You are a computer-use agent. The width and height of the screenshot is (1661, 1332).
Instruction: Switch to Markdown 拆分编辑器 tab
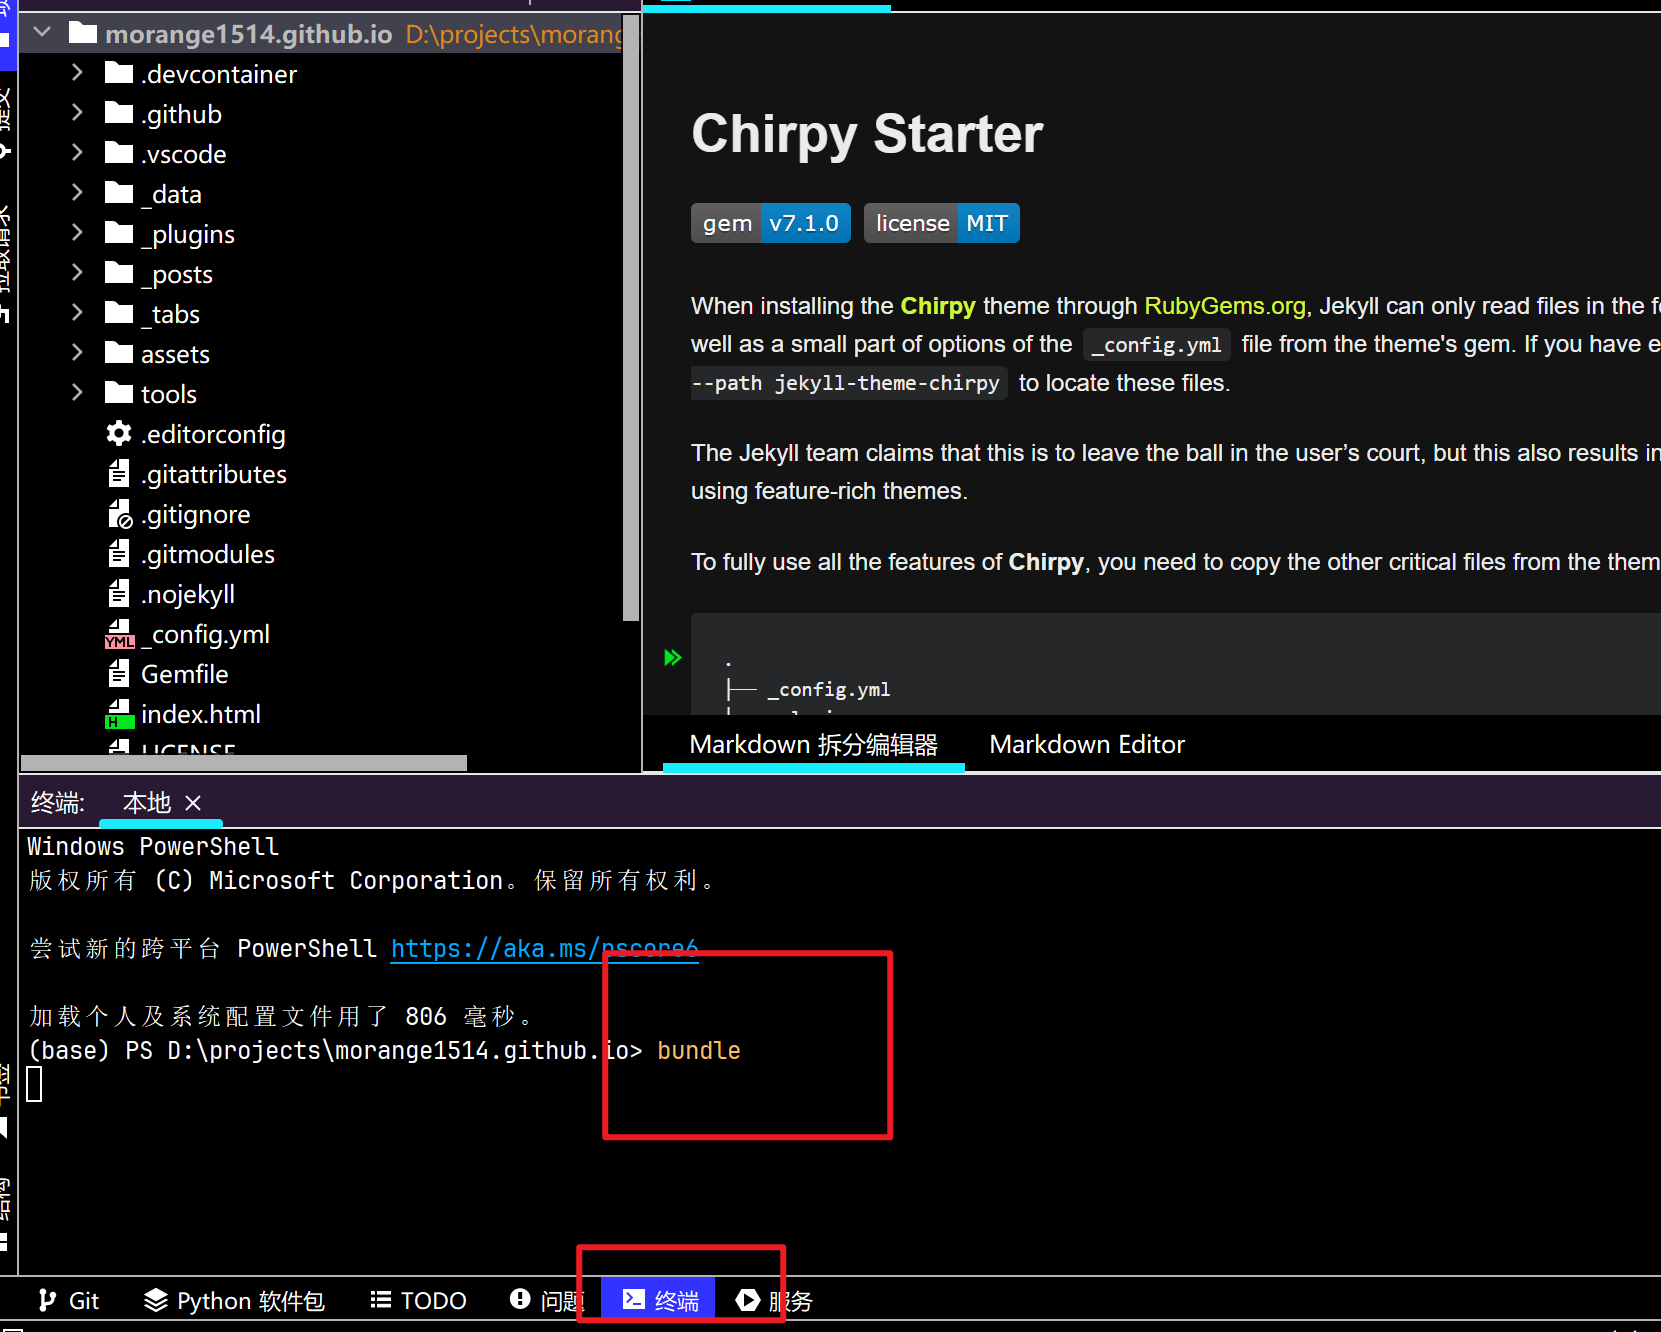pos(814,744)
